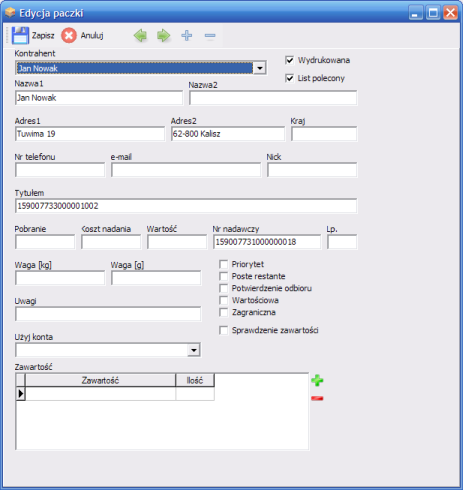Open the Kontrahent dropdown list

click(x=259, y=68)
